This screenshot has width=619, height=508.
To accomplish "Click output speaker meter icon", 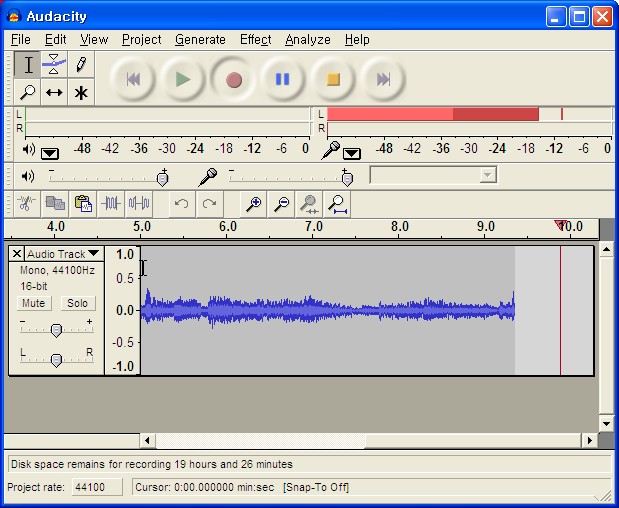I will 29,150.
